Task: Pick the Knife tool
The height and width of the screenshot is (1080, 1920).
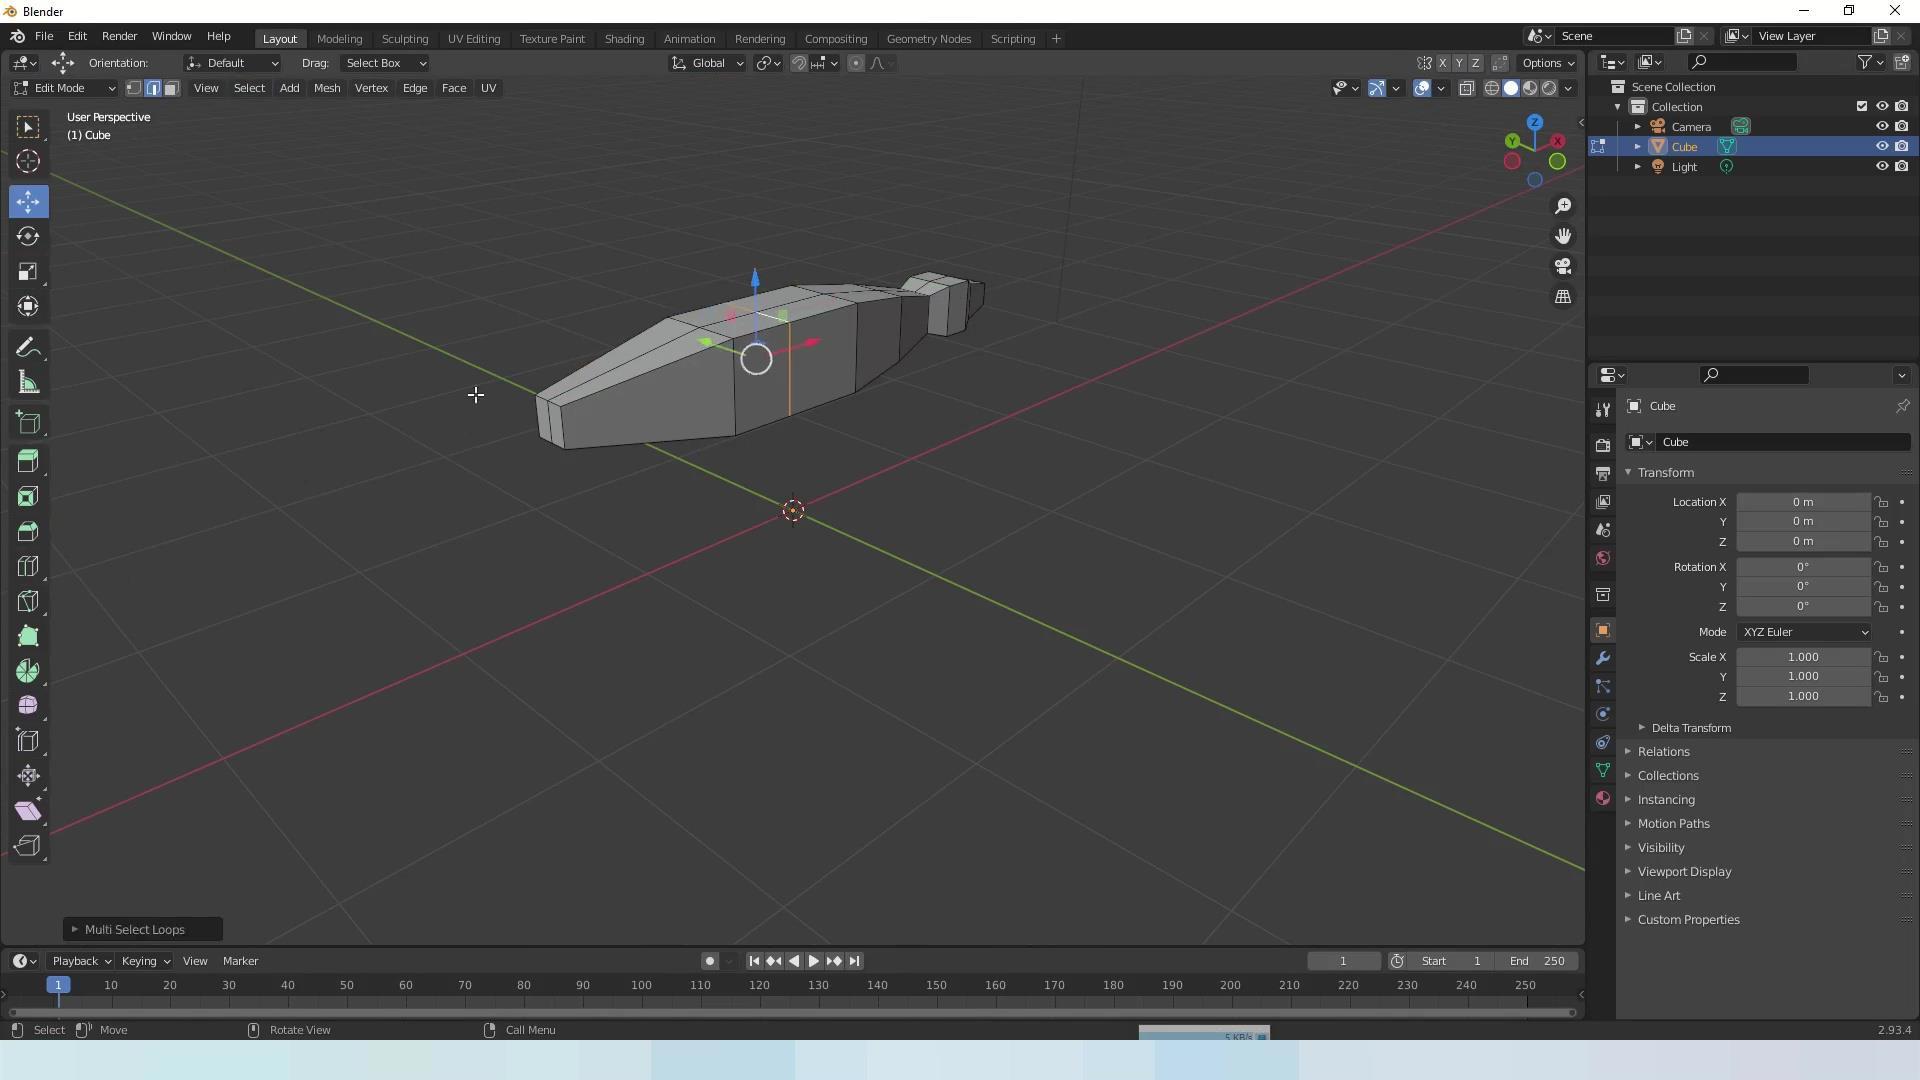Action: 28,601
